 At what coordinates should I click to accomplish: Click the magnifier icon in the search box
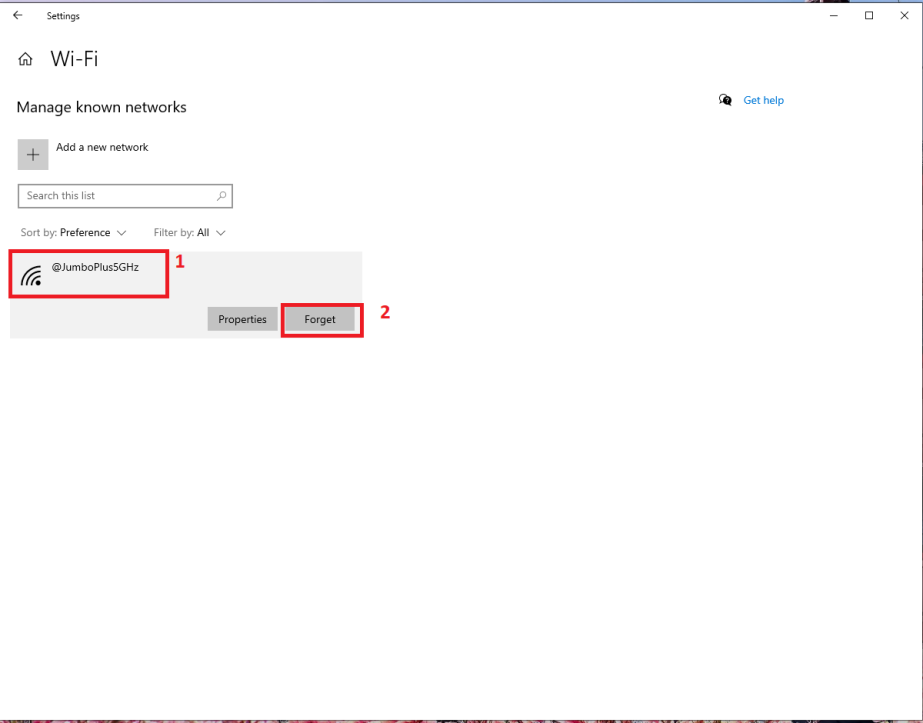coord(221,196)
